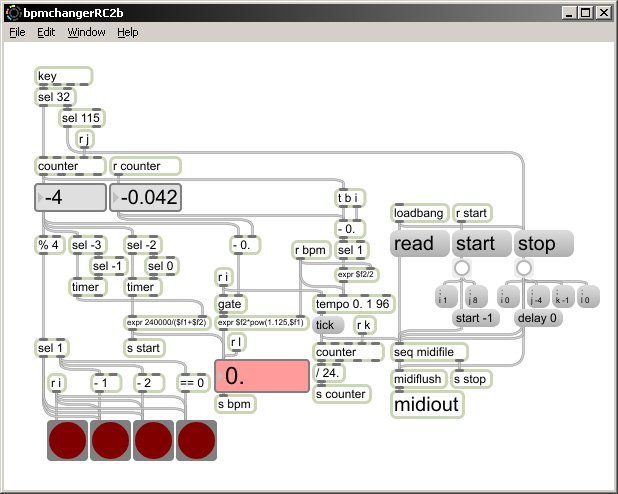618x494 pixels.
Task: Open the File menu
Action: click(x=17, y=32)
